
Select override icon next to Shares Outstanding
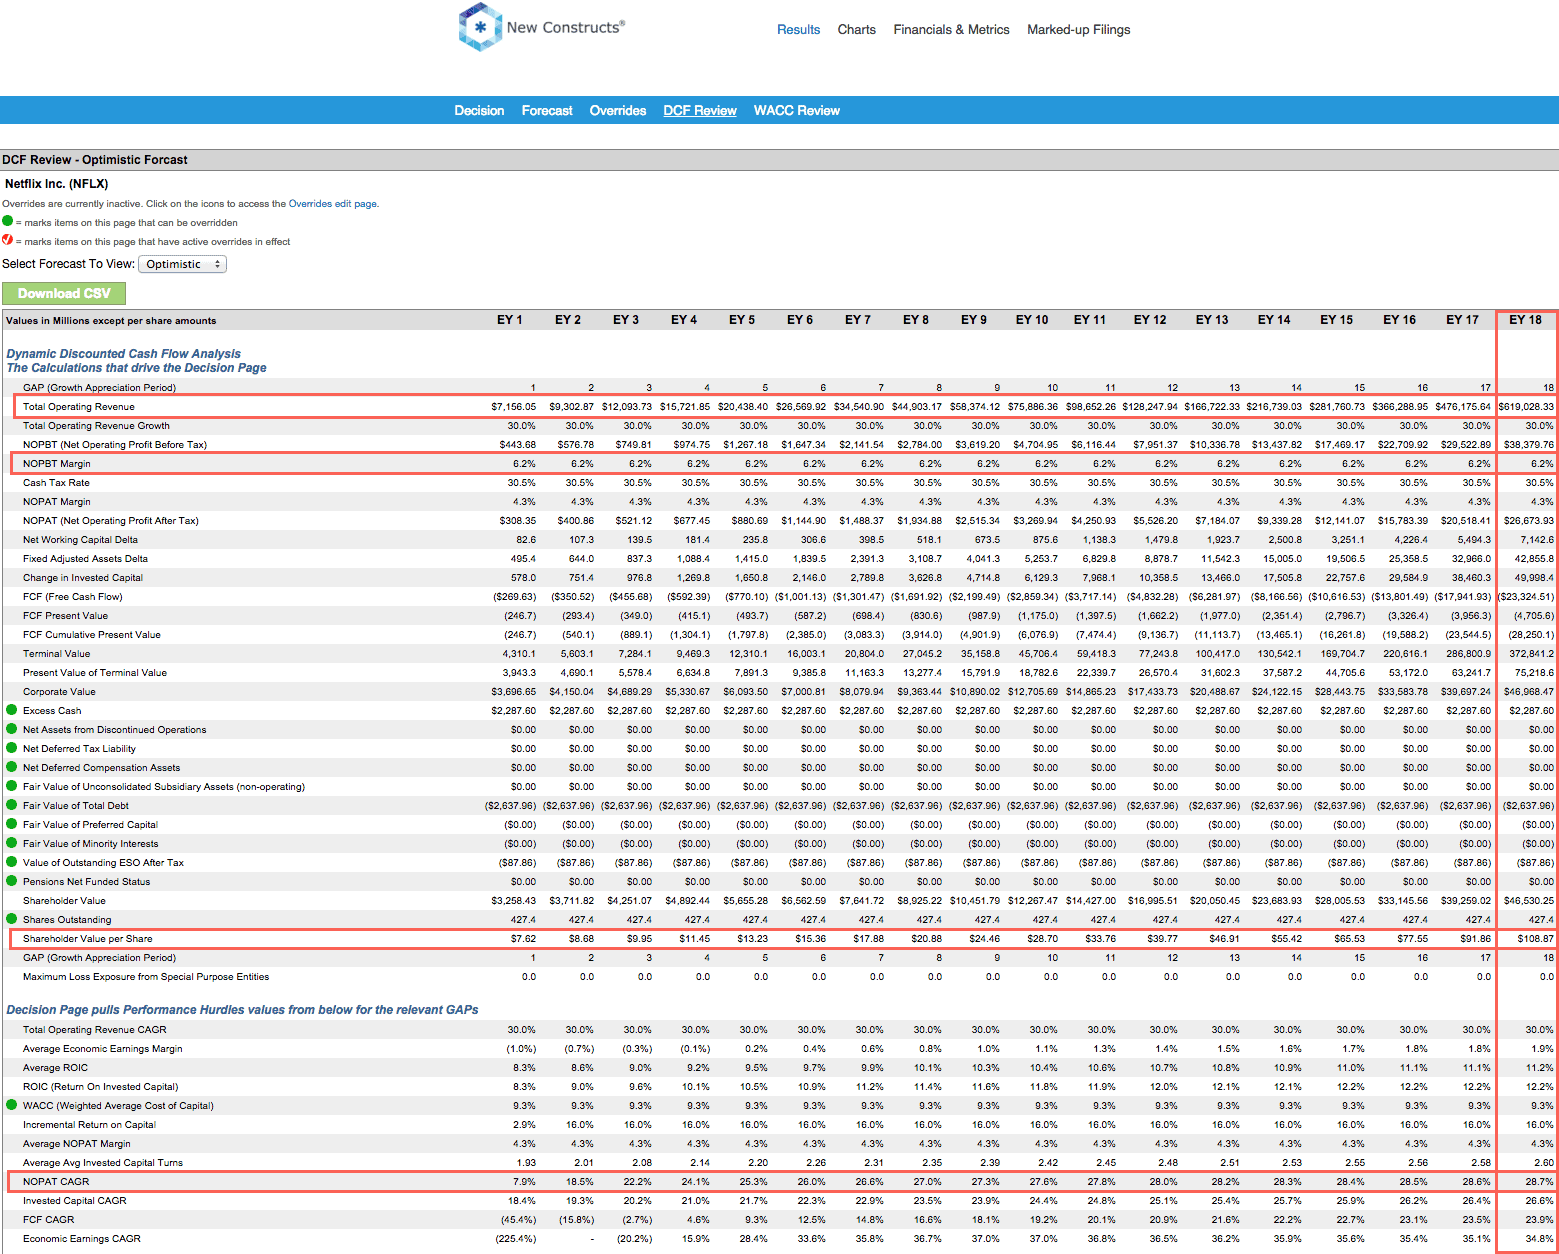pos(12,919)
